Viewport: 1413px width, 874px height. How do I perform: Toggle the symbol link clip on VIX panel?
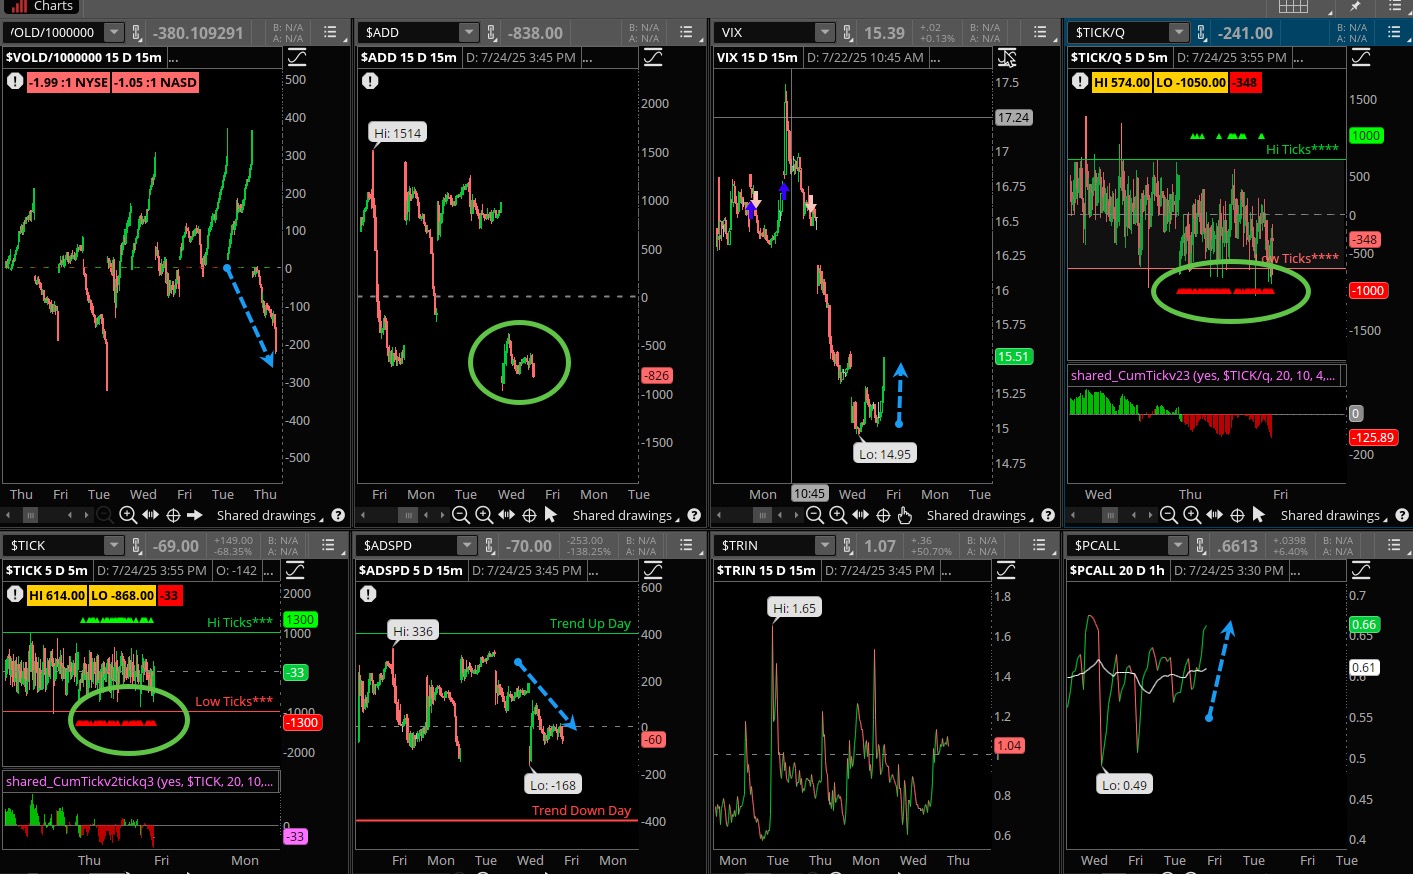pos(847,33)
